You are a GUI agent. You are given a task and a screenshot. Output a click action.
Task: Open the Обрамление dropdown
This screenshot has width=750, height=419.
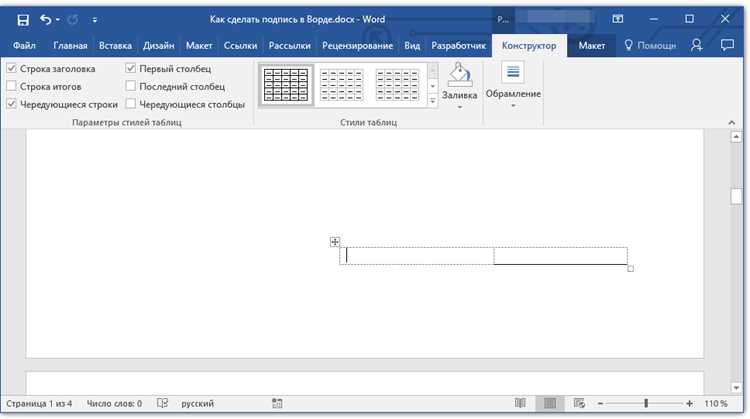513,85
